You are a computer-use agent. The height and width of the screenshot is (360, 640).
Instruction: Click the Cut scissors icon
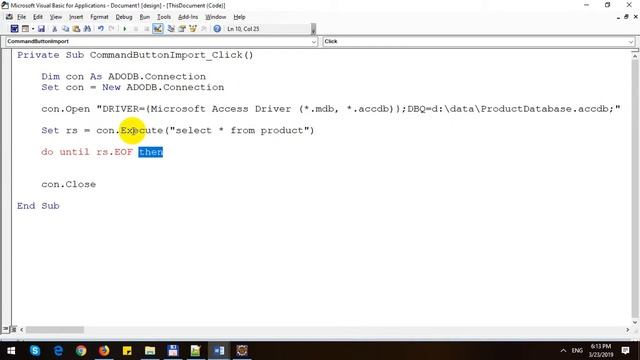pyautogui.click(x=54, y=29)
